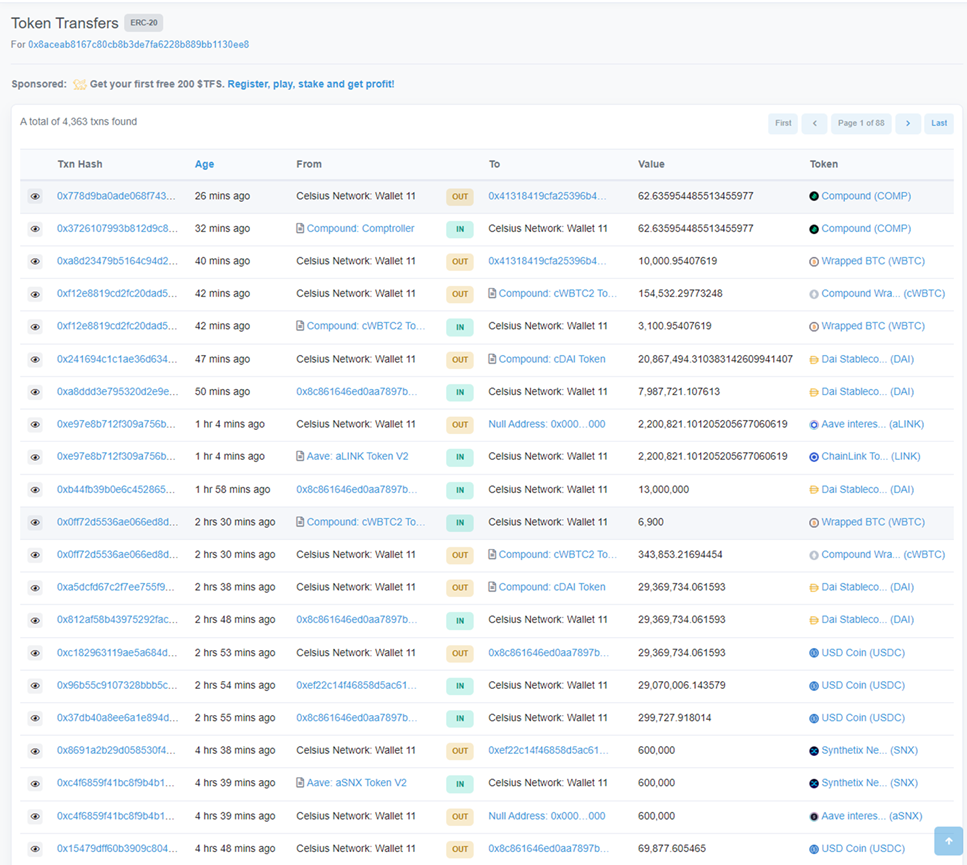Open Compound: cDAI Token in the 47 mins ago row

[552, 359]
